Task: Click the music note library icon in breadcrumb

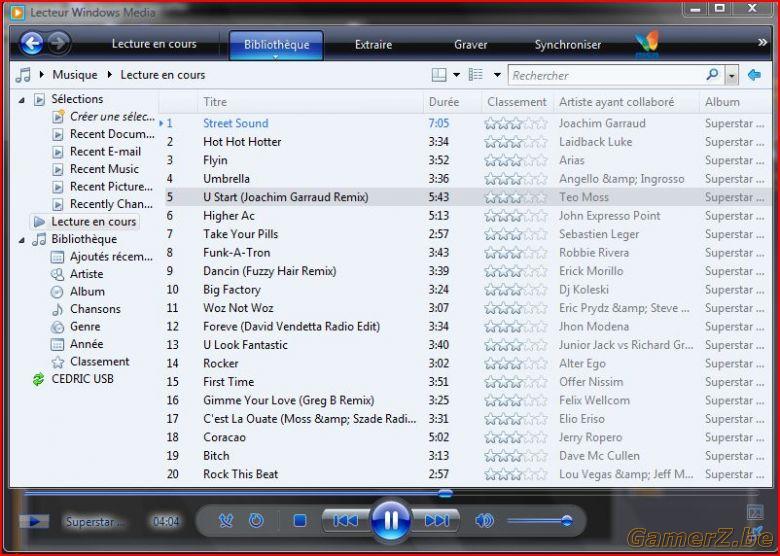Action: 23,75
